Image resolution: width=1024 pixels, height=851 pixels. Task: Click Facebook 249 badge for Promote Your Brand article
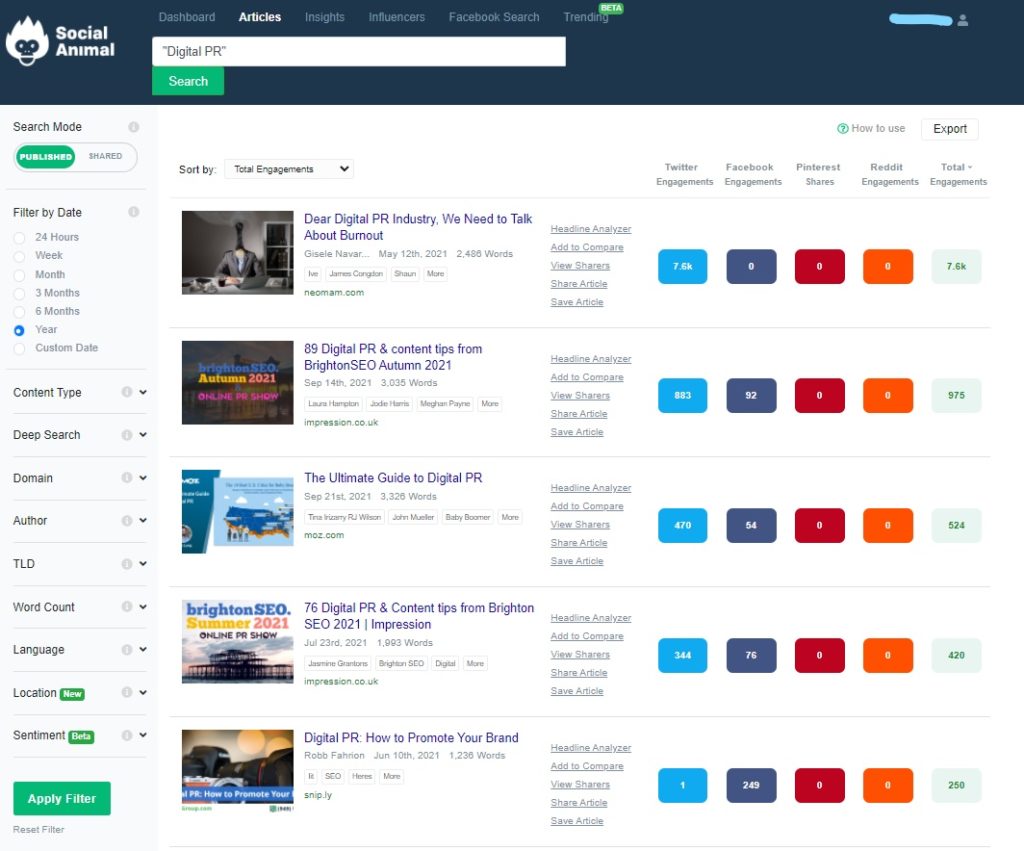[x=751, y=785]
